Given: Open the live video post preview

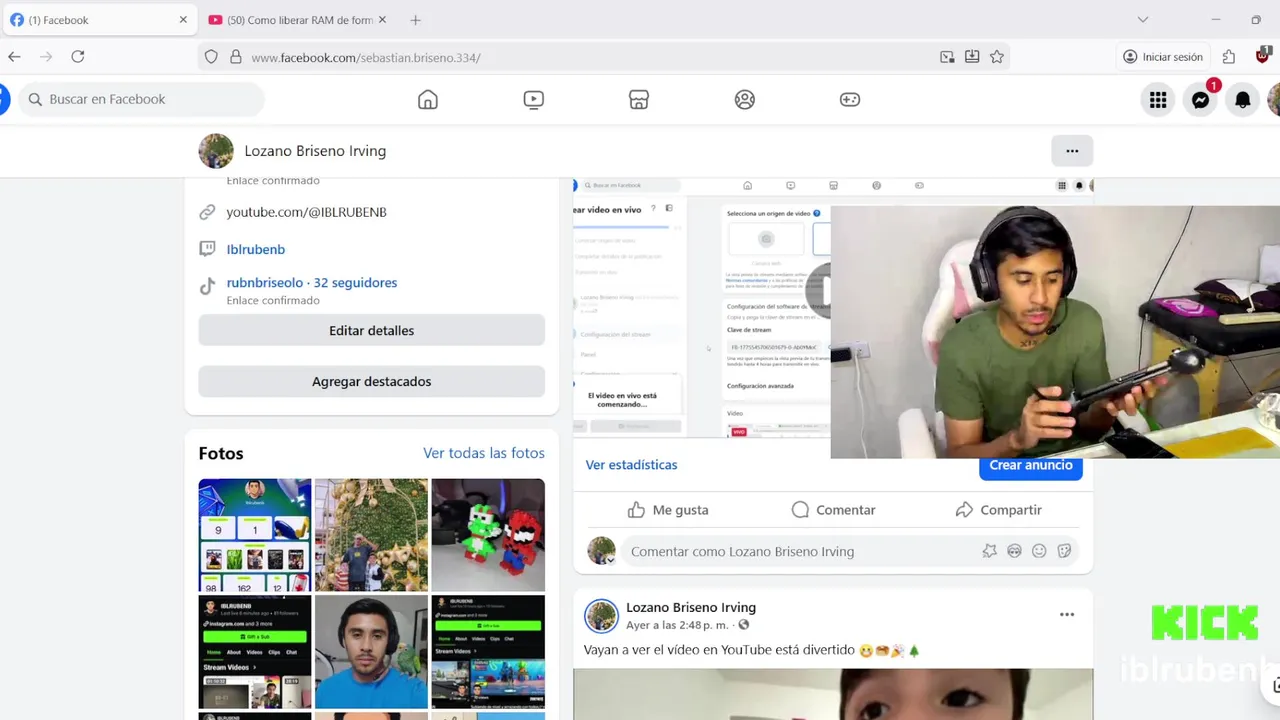Looking at the screenshot, I should pos(702,308).
